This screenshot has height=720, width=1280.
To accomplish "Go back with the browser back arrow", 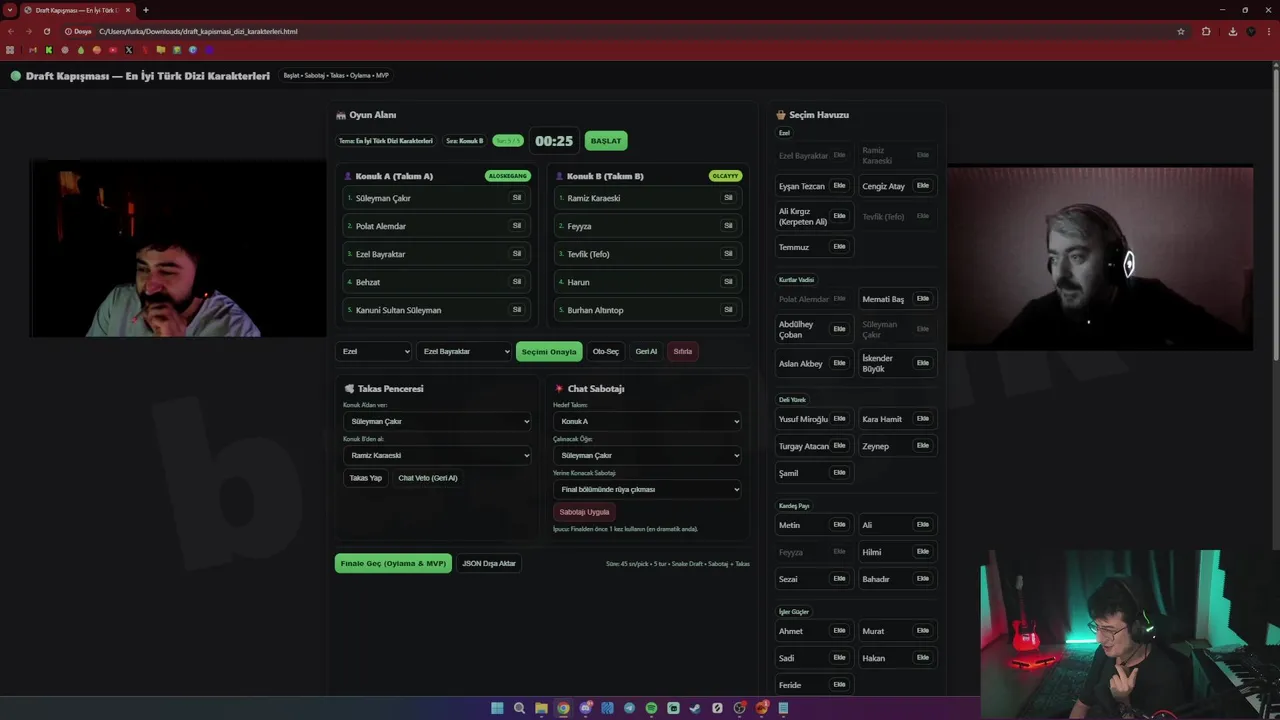I will click(11, 31).
